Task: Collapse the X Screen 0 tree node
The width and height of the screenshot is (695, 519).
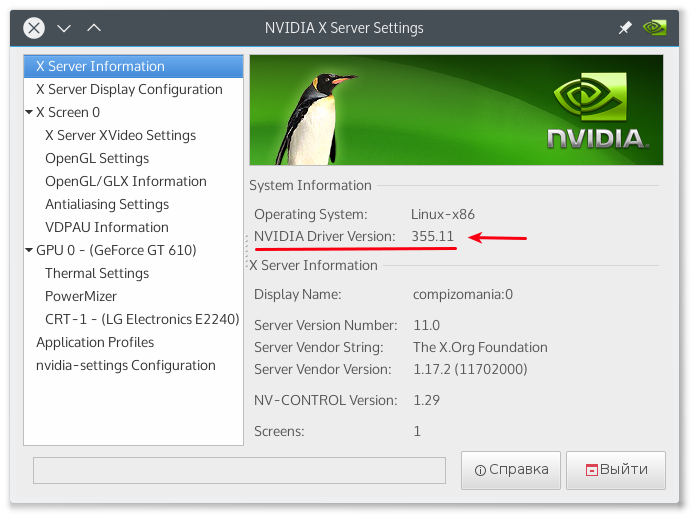Action: [x=29, y=113]
